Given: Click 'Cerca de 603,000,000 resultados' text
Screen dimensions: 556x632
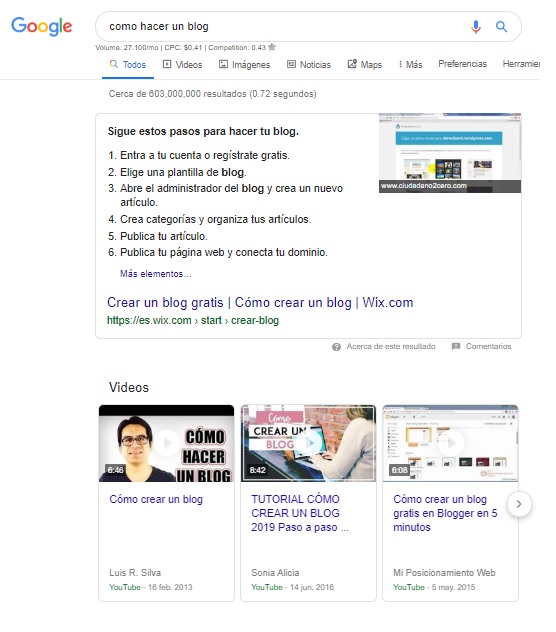Looking at the screenshot, I should click(212, 94).
